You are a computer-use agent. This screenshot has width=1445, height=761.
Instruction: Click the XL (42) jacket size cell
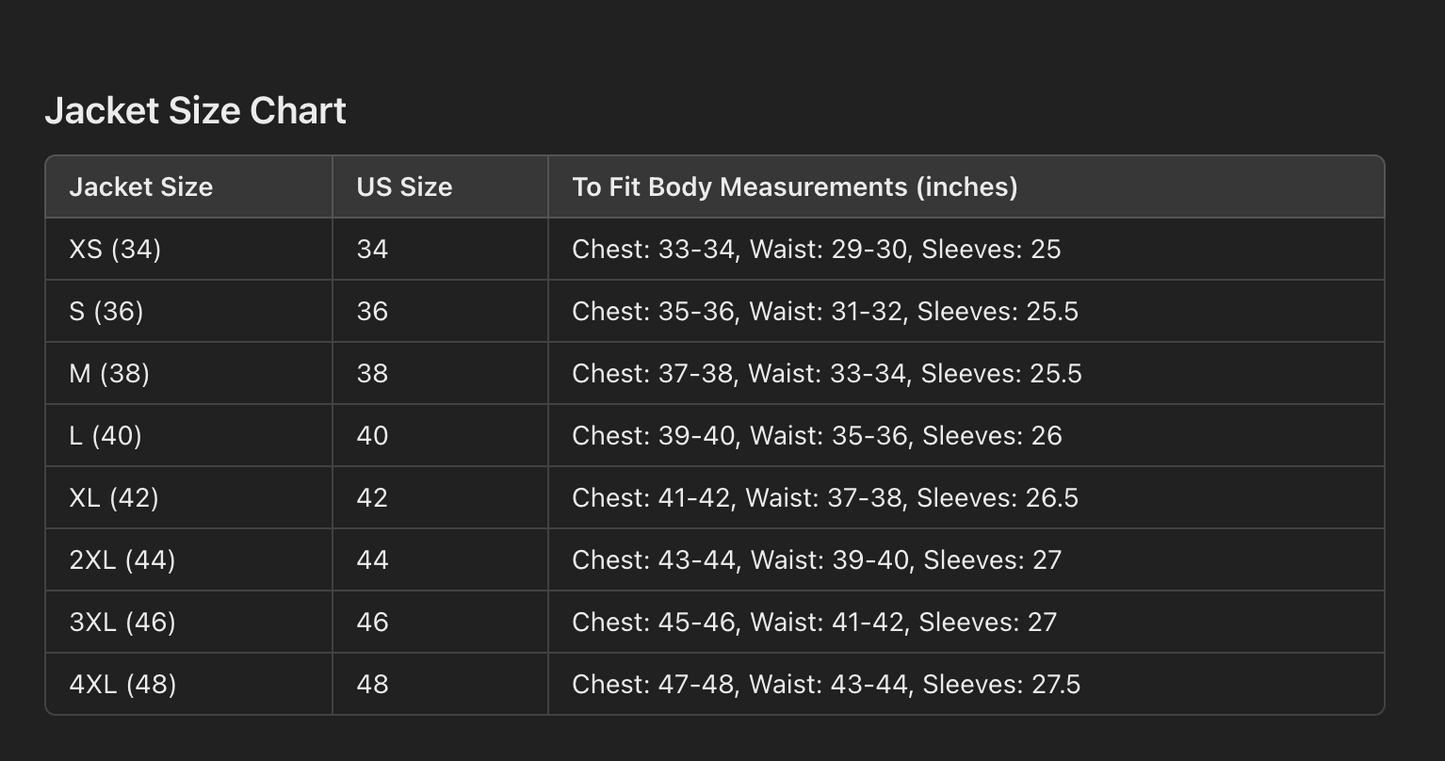pyautogui.click(x=114, y=497)
